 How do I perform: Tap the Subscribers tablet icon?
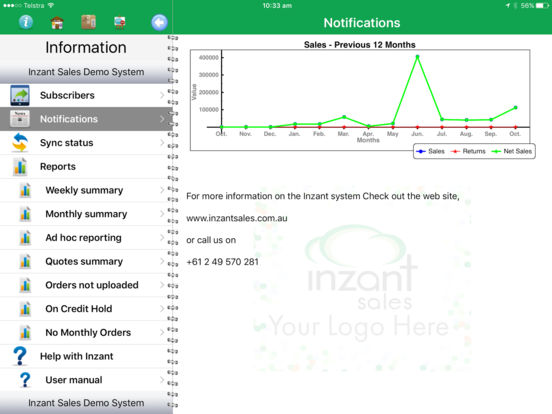tap(20, 95)
